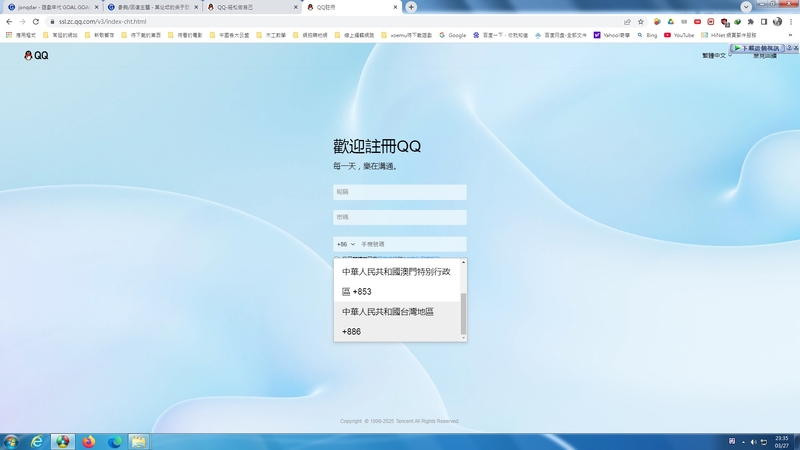Open the Yahoo bookmark

(612, 35)
